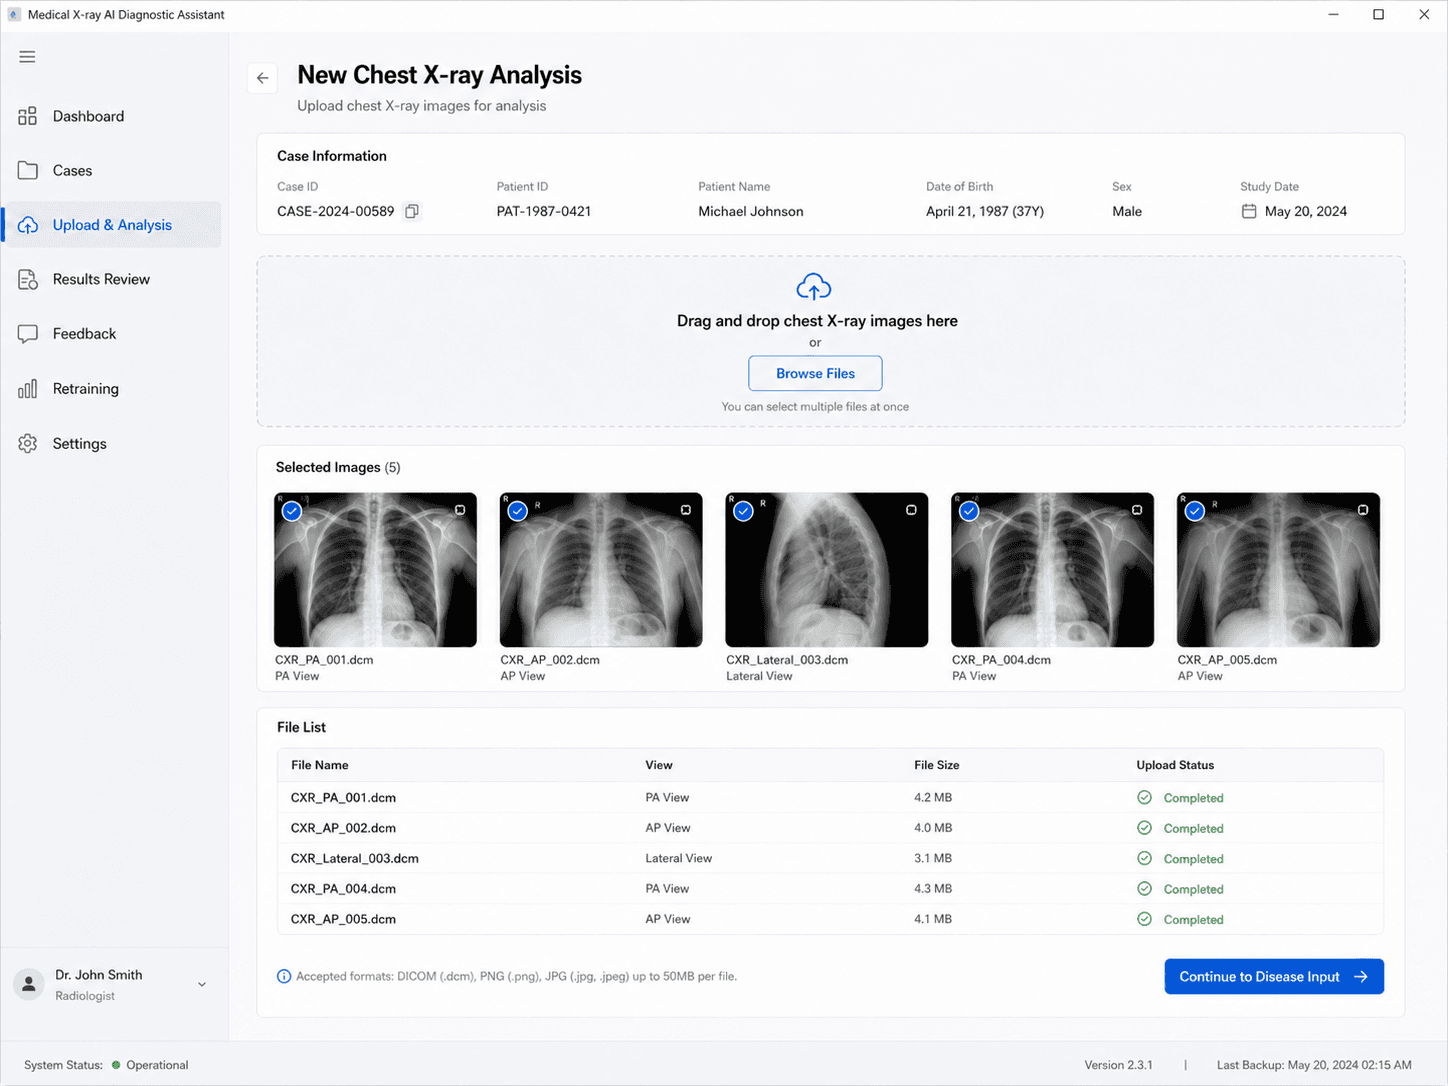Expand the CXR_AP_005.dcm thumbnail fullscreen icon

pos(1363,510)
